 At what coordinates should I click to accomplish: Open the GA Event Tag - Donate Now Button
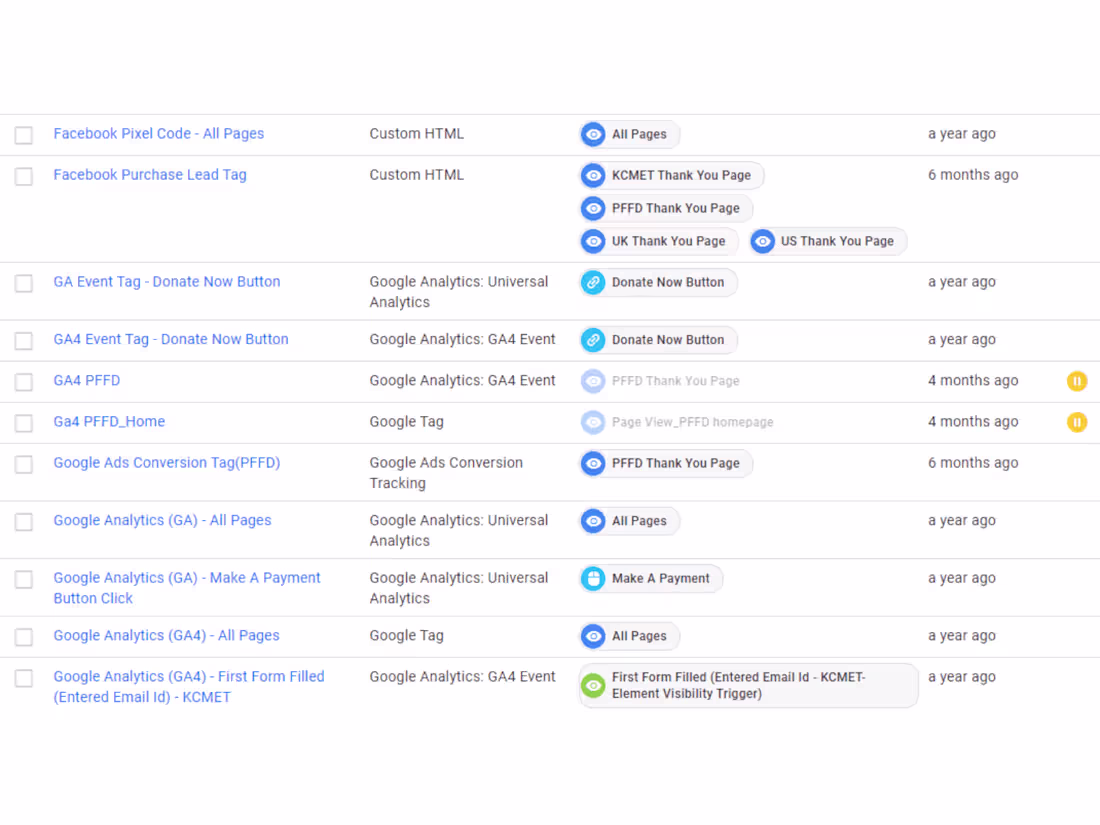[167, 281]
